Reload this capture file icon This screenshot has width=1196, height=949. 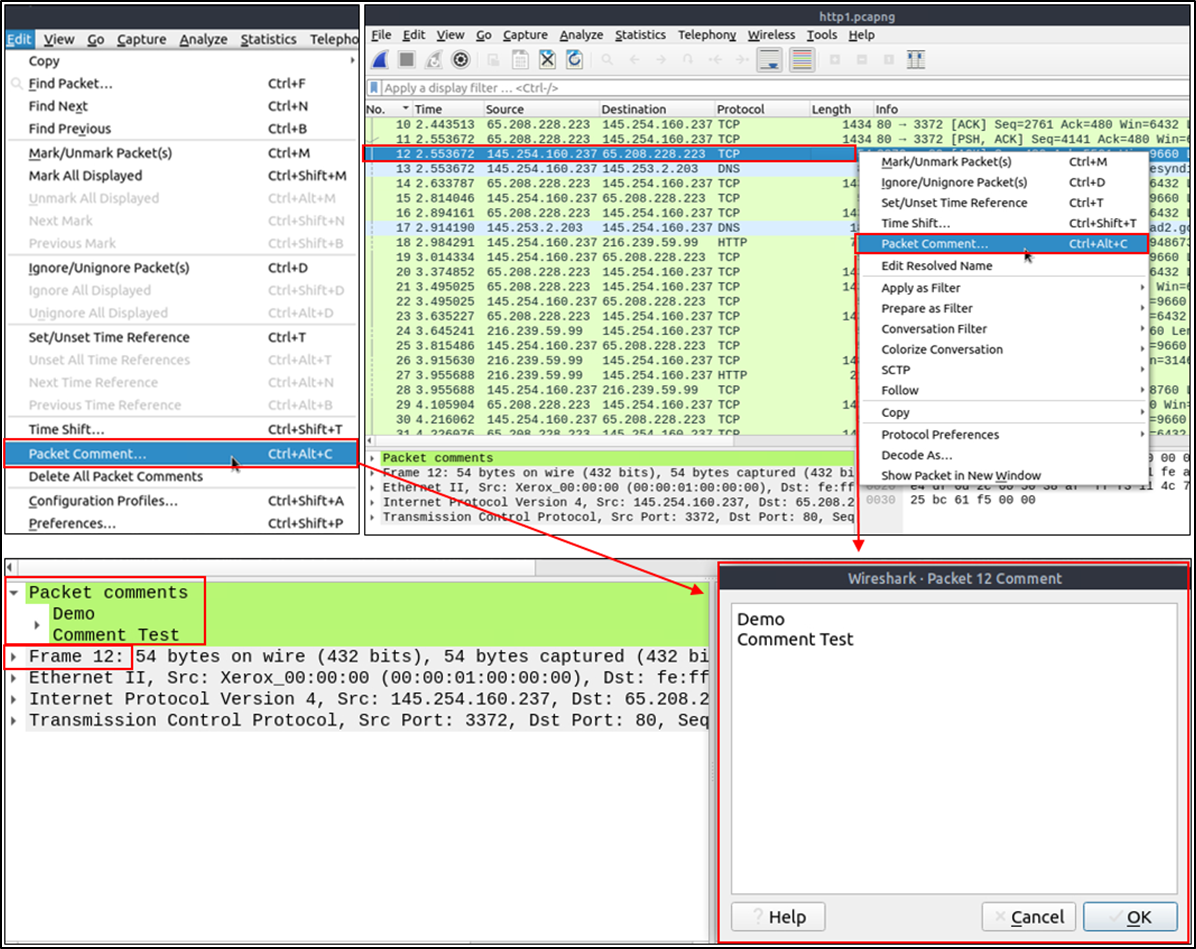click(x=574, y=60)
